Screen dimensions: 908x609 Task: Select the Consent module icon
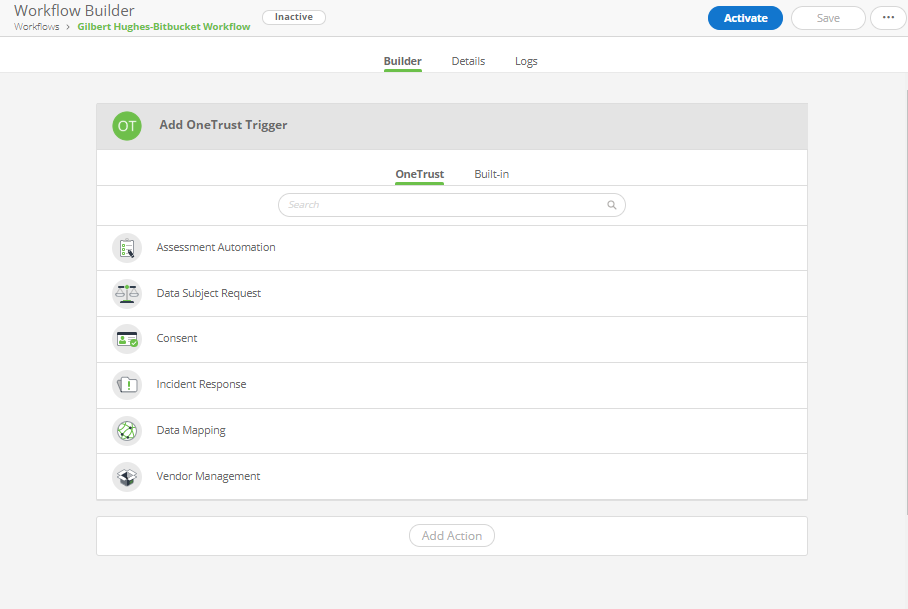click(x=127, y=339)
